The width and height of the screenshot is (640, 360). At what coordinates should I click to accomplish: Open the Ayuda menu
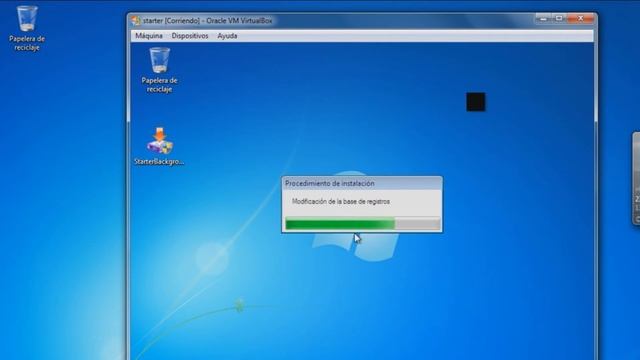point(227,36)
